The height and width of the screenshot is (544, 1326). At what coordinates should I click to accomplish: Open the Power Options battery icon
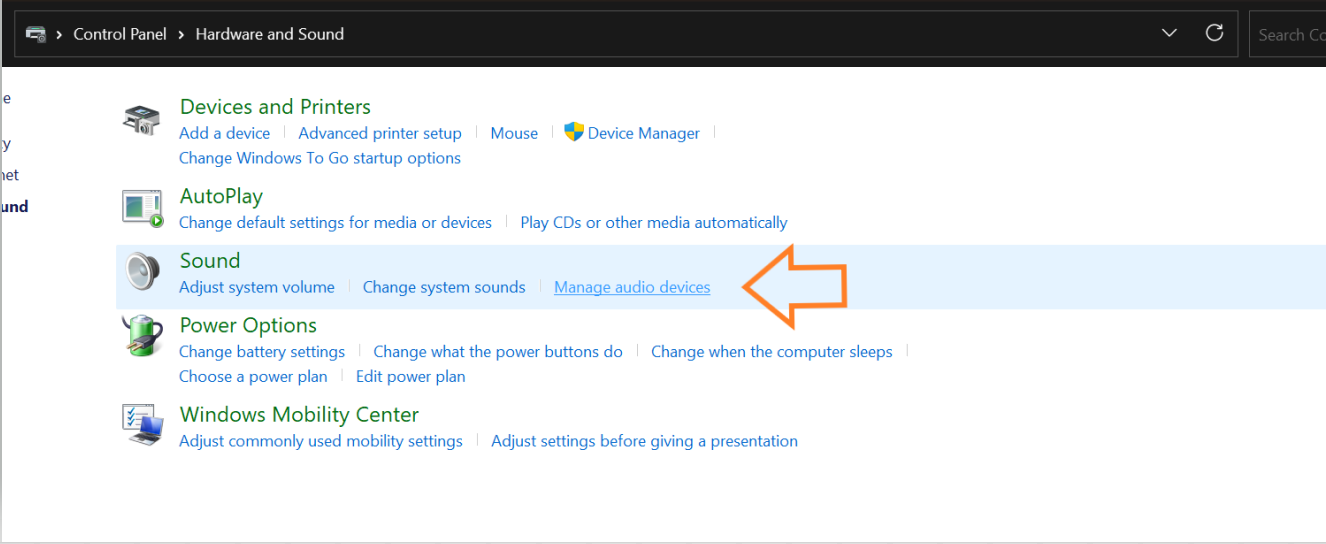click(142, 337)
